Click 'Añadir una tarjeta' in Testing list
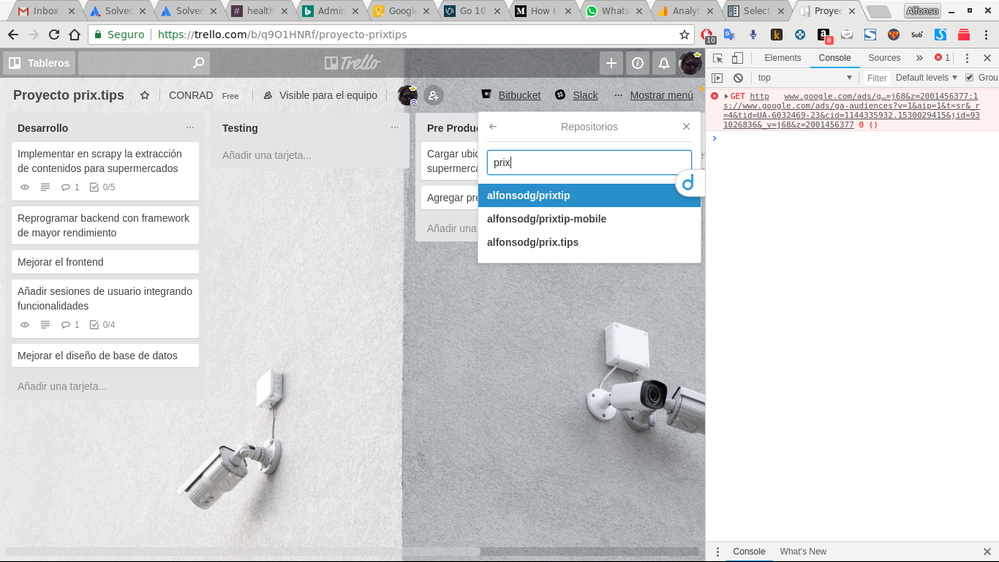The image size is (999, 562). click(x=267, y=155)
